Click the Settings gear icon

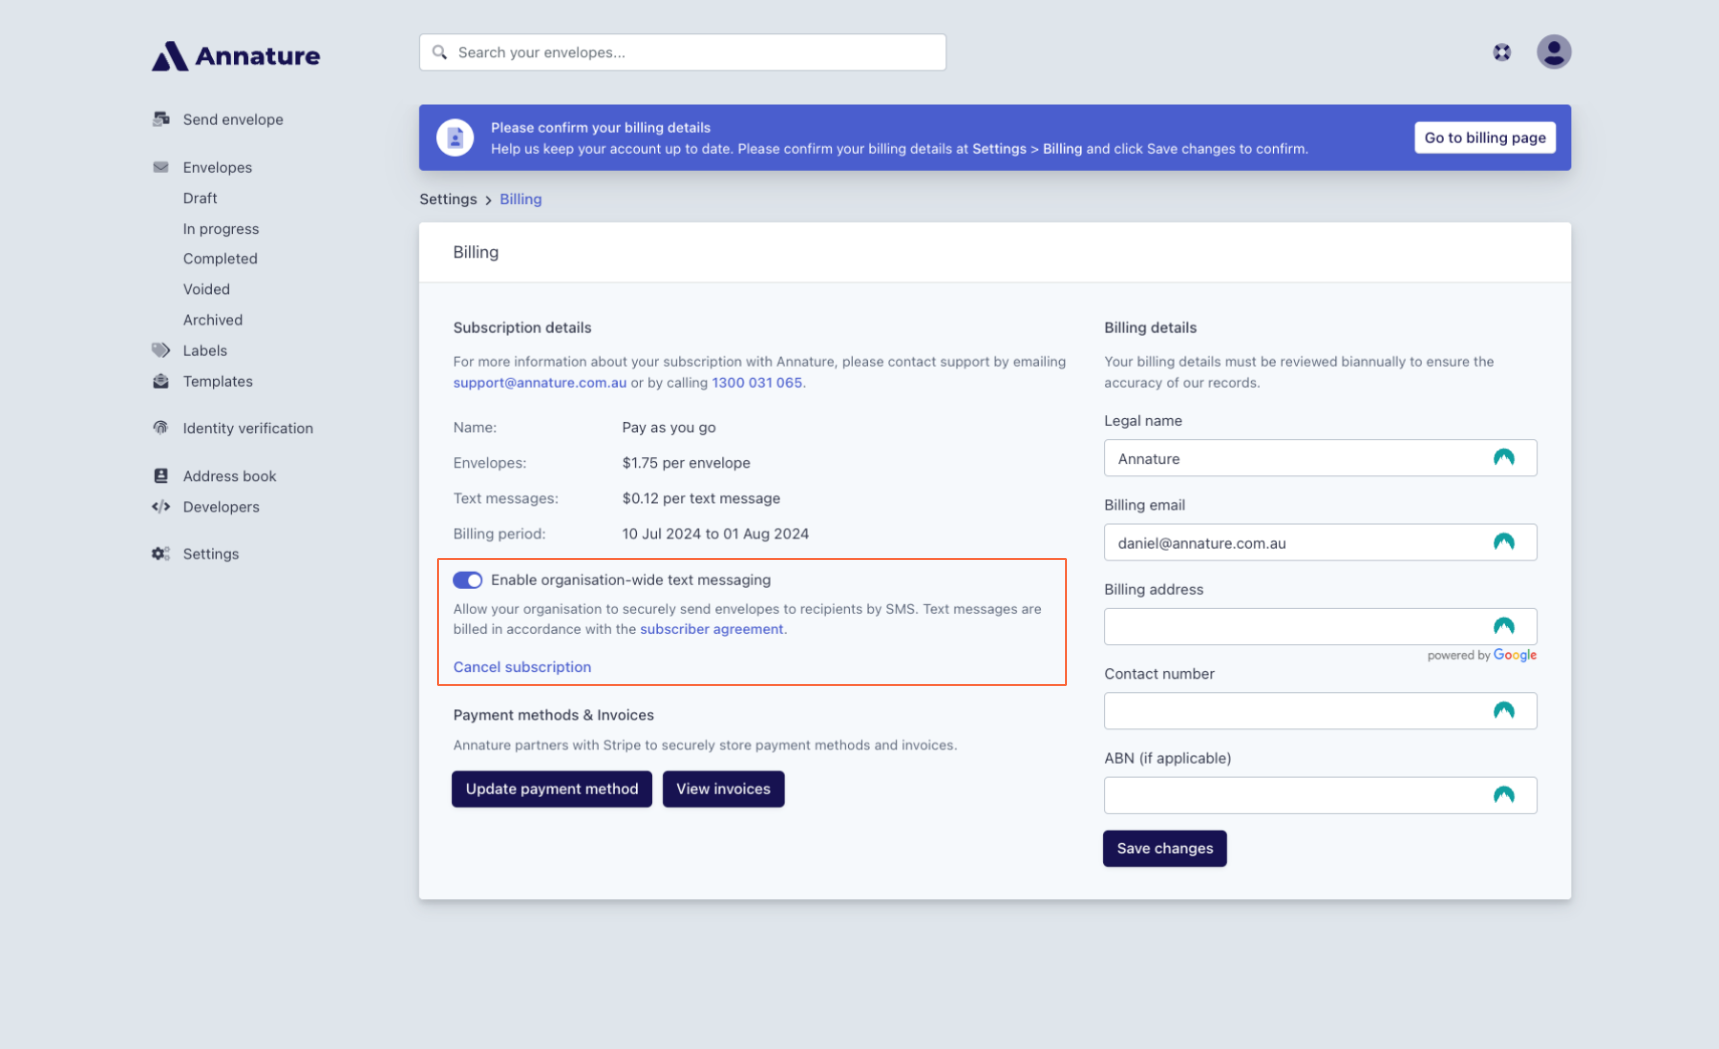(161, 554)
